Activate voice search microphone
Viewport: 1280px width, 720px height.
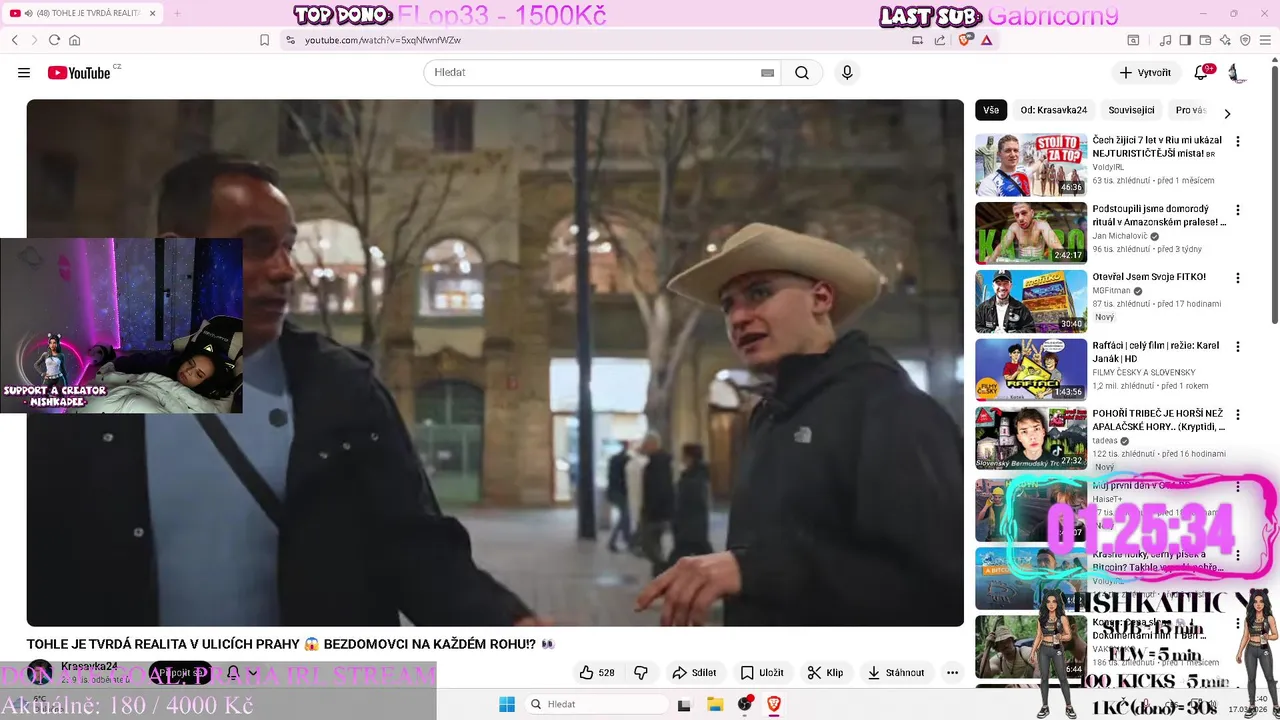(x=847, y=73)
